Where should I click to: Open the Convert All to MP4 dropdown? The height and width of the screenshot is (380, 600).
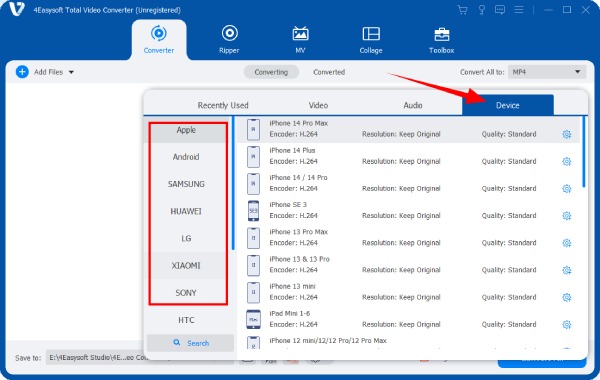(x=547, y=72)
